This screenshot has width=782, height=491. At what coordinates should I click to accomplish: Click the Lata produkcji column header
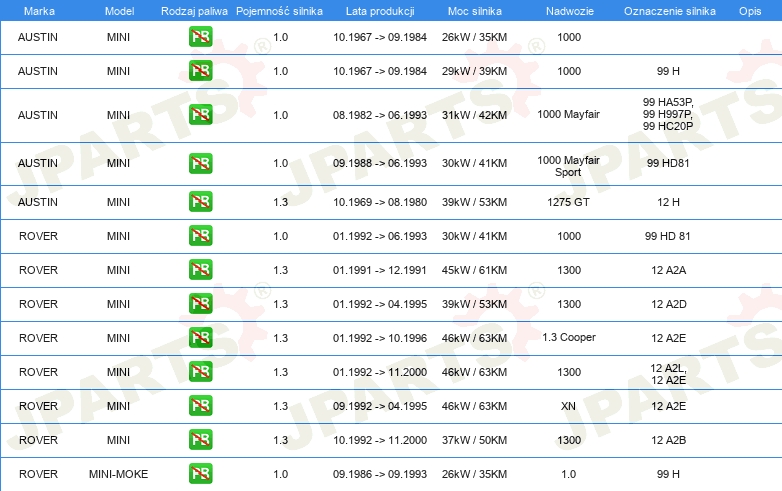(x=380, y=11)
